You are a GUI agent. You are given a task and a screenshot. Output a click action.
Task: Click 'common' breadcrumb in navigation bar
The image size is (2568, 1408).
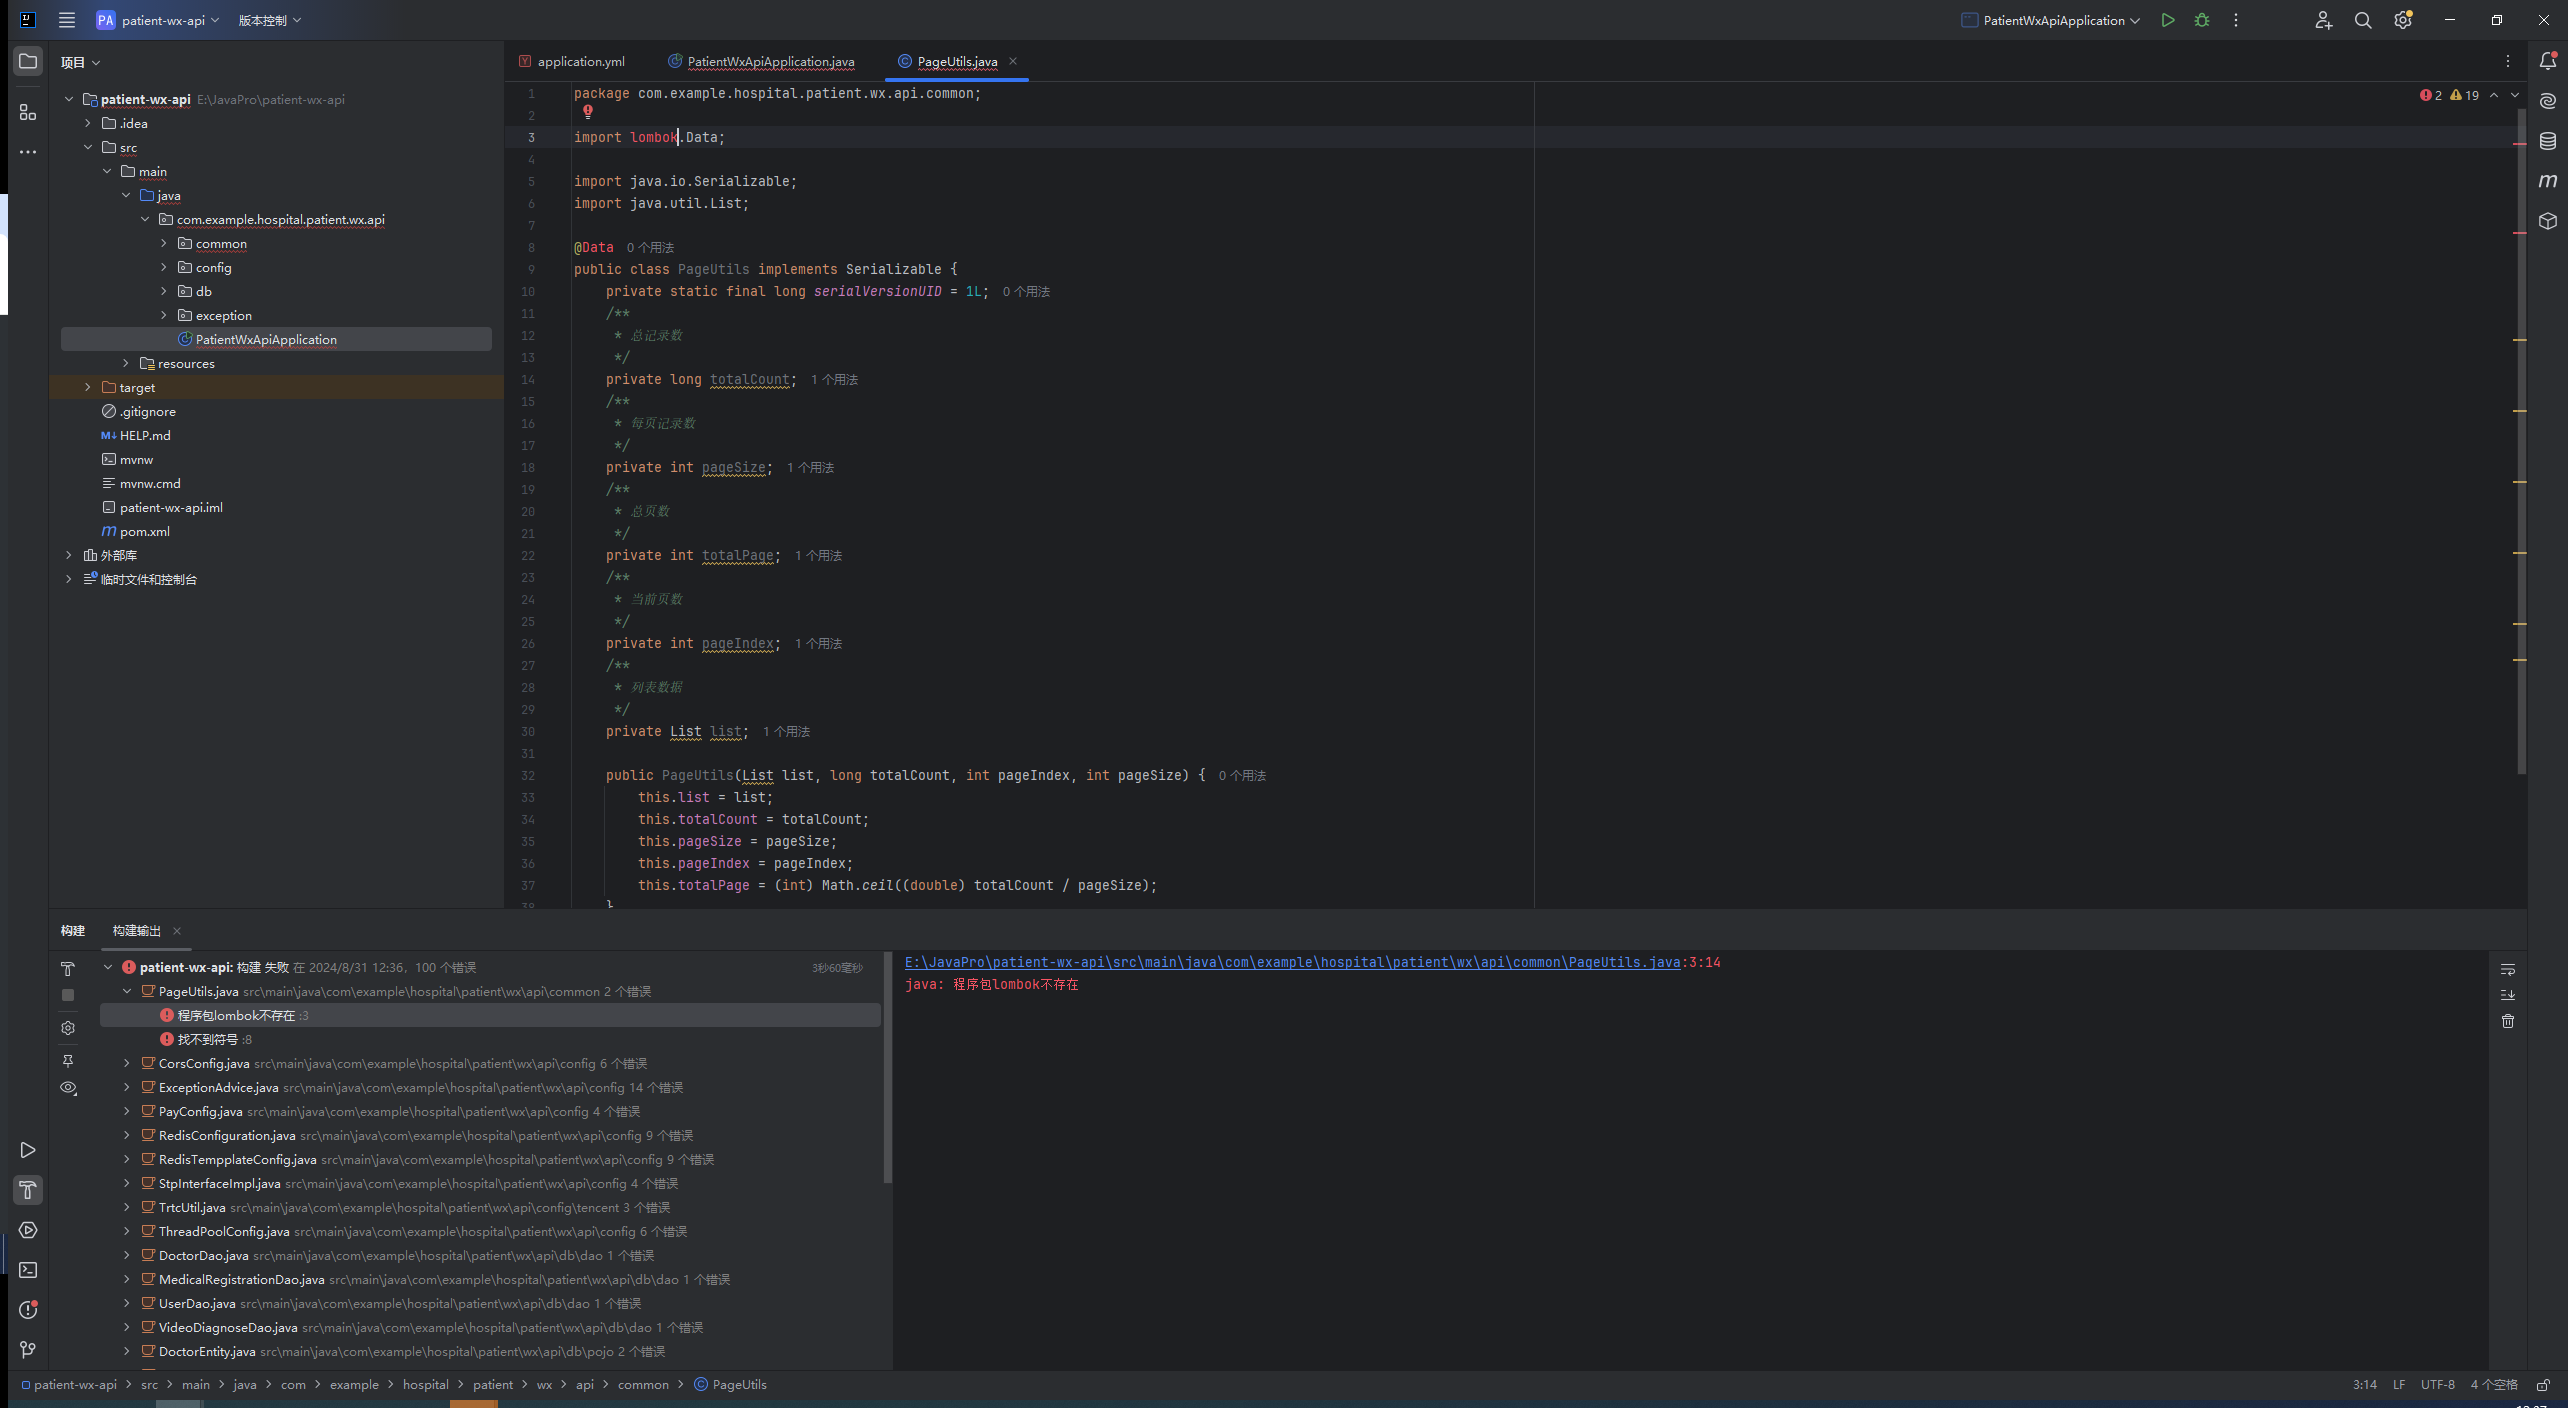pyautogui.click(x=643, y=1385)
